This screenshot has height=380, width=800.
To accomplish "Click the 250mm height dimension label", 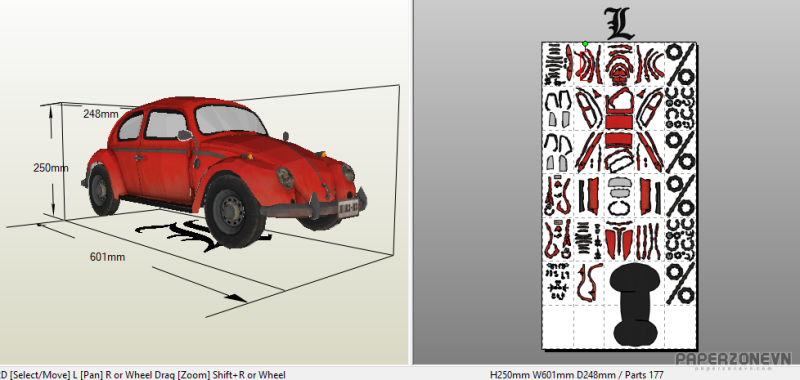I will tap(51, 167).
